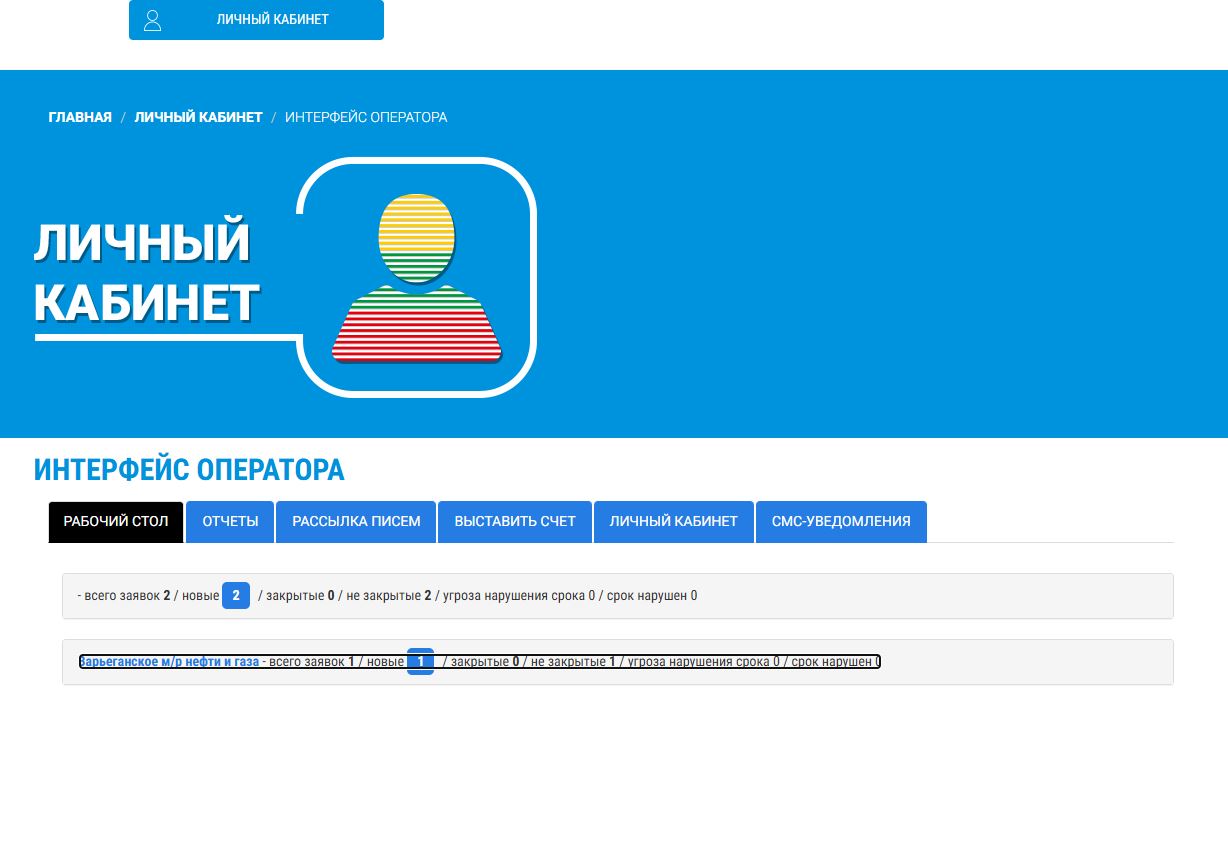The image size is (1228, 863).
Task: Click 'срок нарушен 0' in first summary row
Action: tap(652, 596)
